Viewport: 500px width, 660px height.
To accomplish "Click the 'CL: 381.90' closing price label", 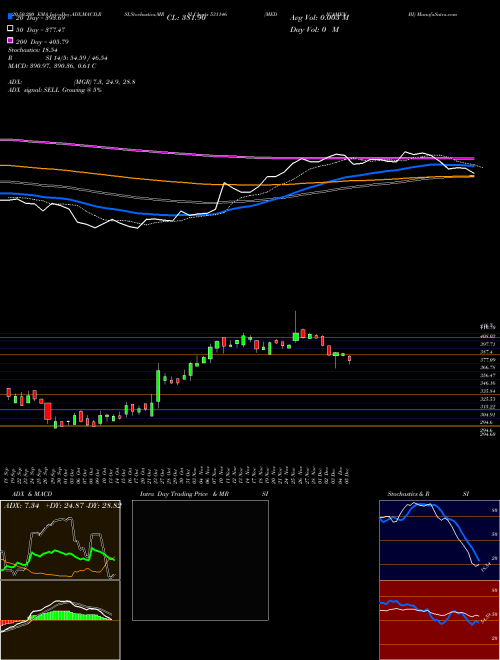I will tap(186, 18).
